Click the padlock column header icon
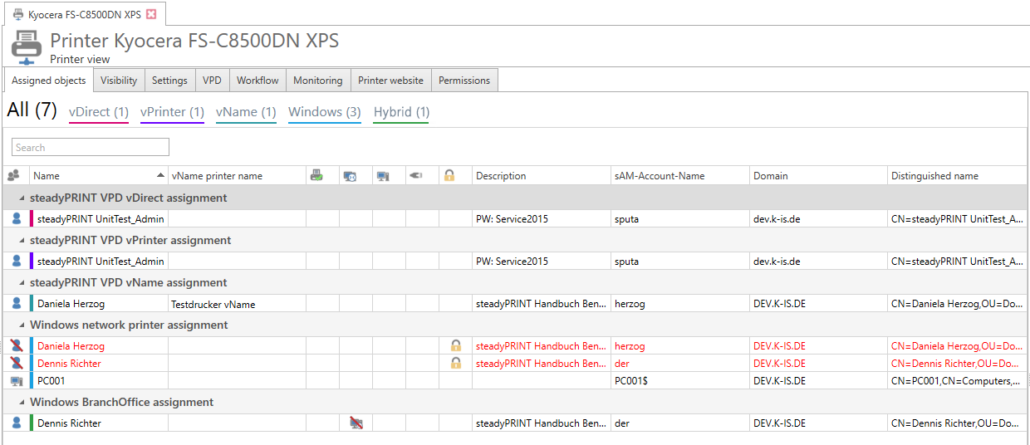Screen dimensions: 1030x445 [449, 176]
